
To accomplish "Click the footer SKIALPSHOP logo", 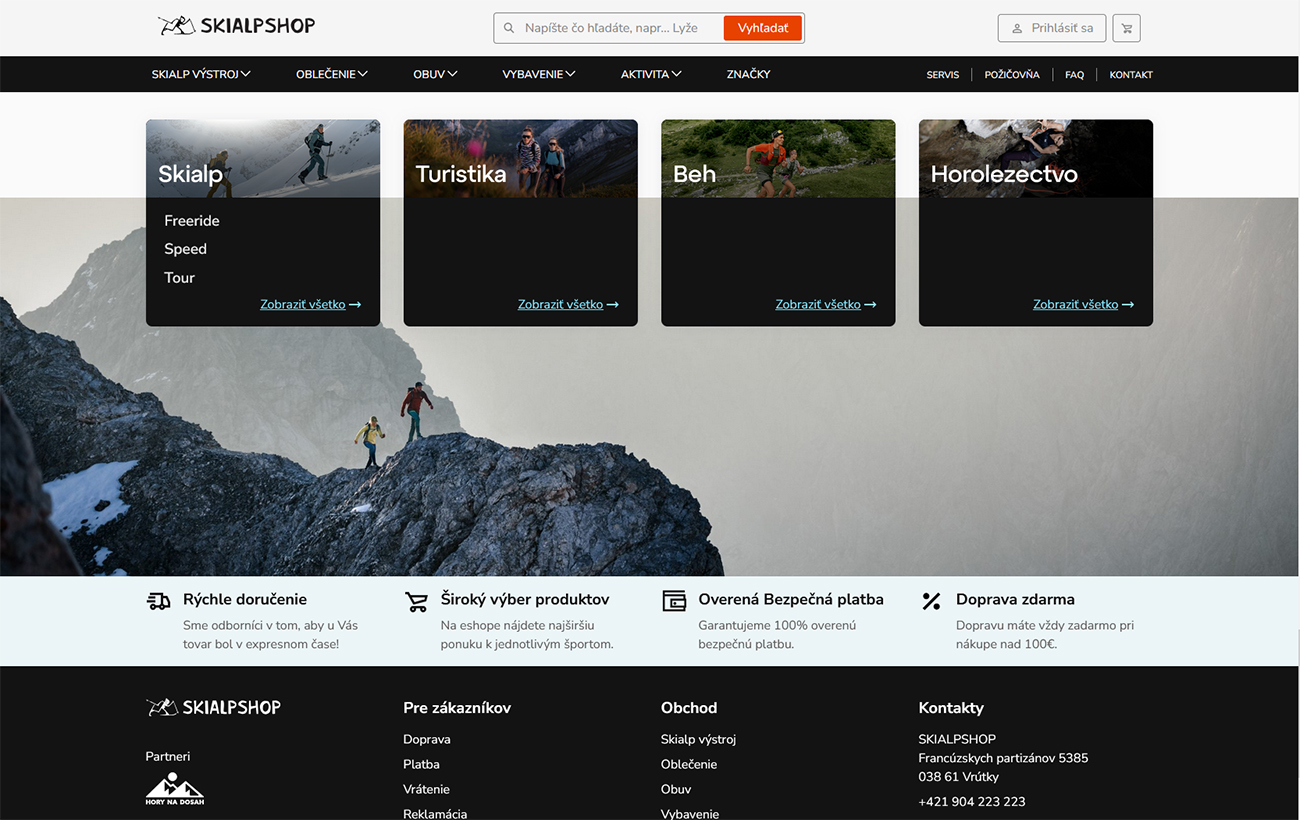I will point(213,708).
